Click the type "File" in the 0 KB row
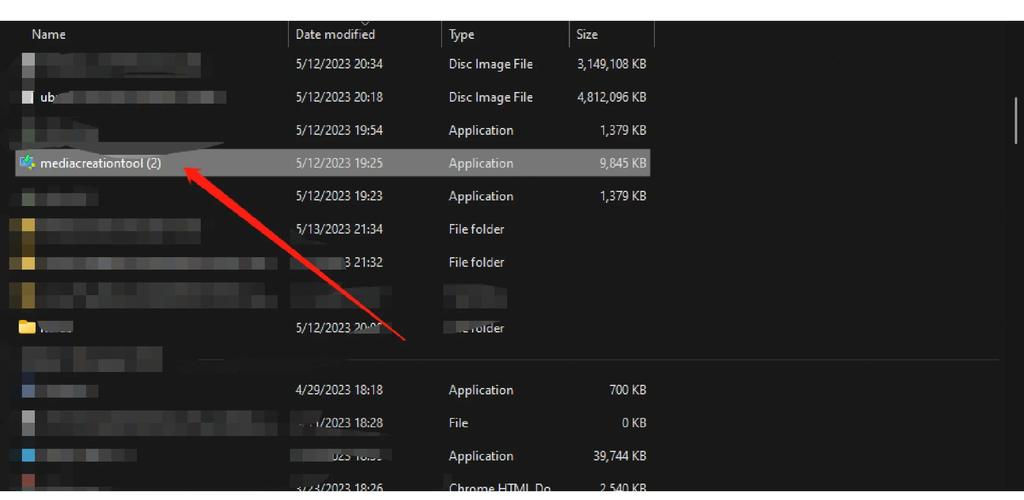 click(458, 423)
